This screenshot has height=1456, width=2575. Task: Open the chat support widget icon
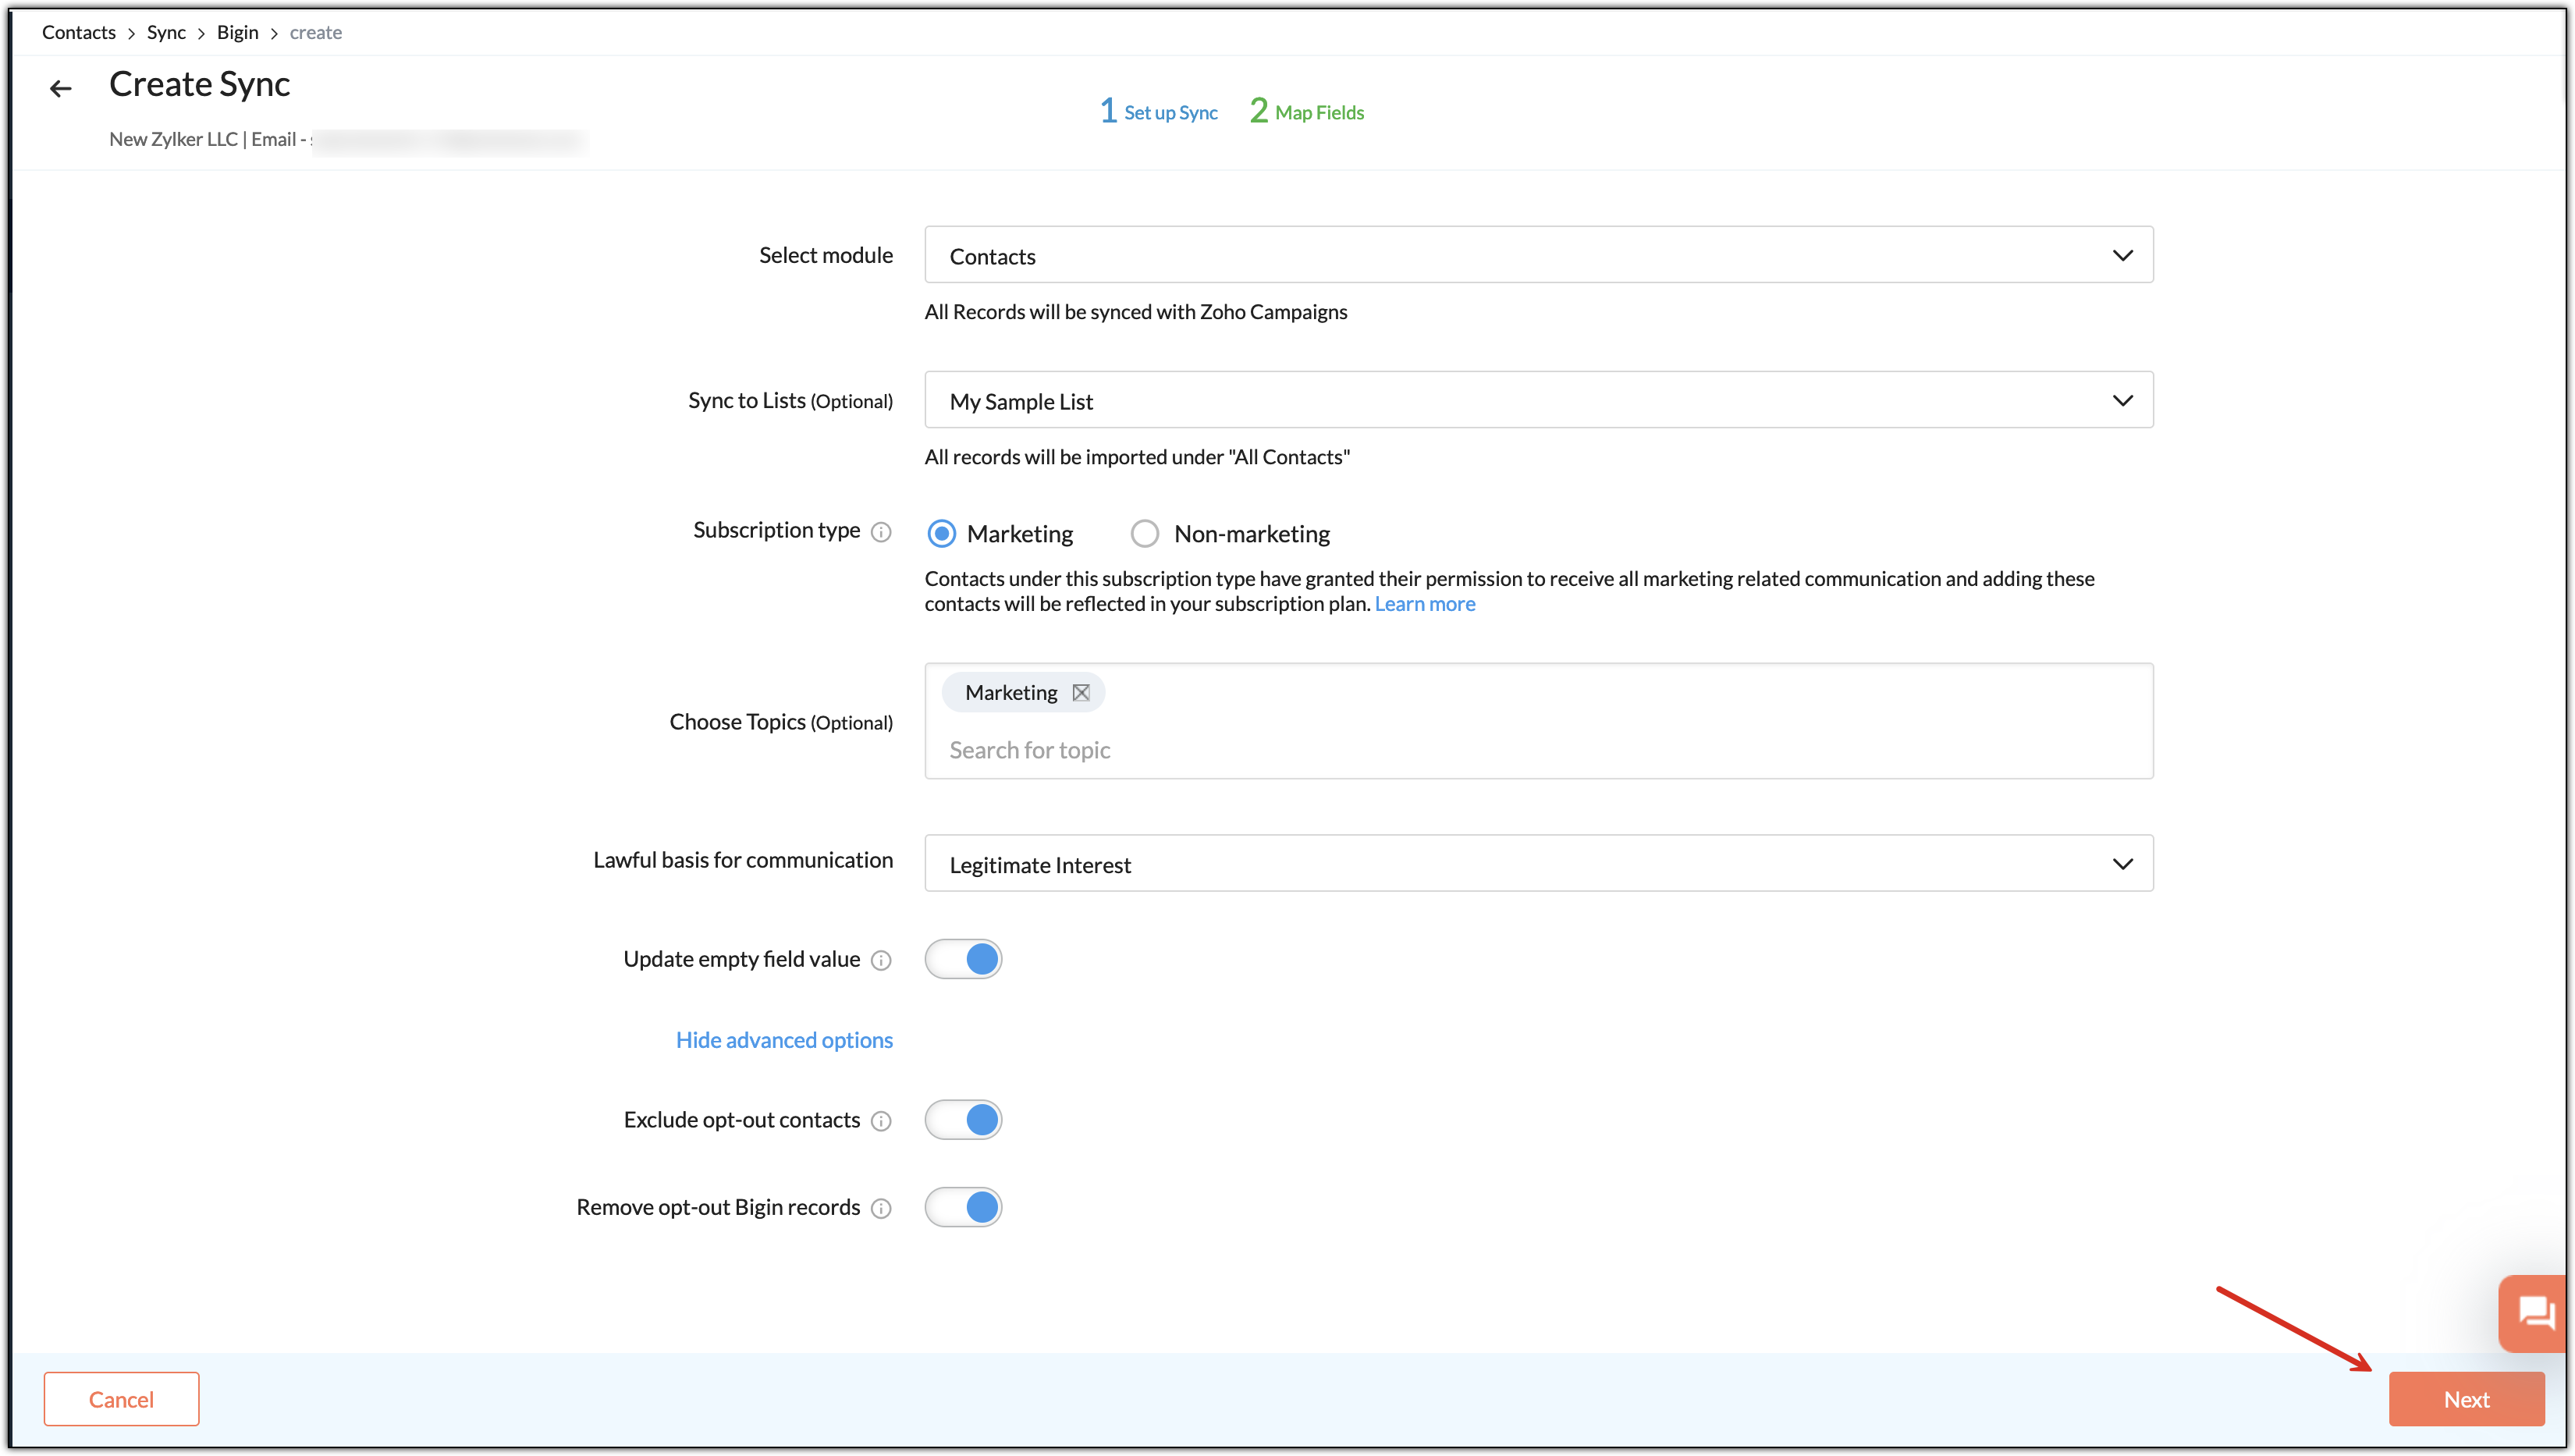coord(2536,1312)
